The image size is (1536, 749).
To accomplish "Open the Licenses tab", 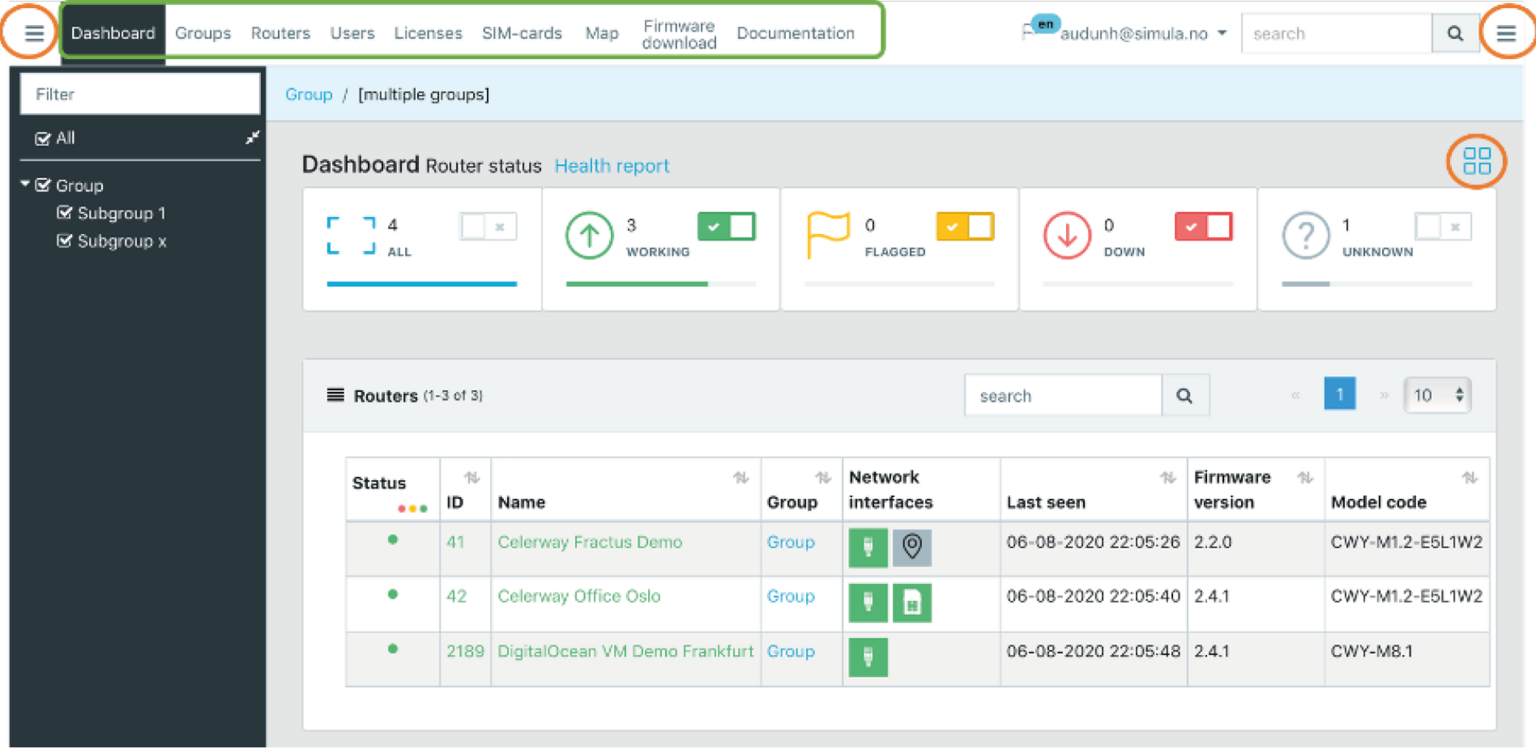I will click(428, 33).
